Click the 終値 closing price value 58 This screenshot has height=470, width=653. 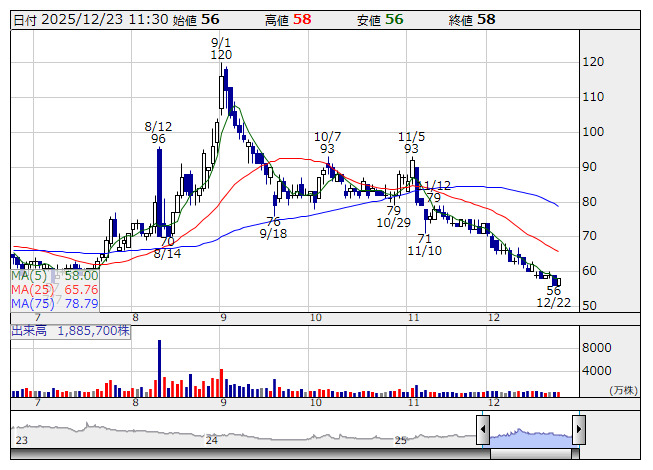pos(486,19)
